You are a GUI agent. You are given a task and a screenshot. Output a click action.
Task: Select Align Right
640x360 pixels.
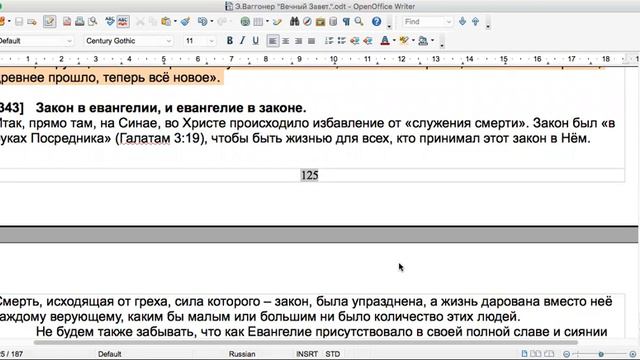(299, 41)
